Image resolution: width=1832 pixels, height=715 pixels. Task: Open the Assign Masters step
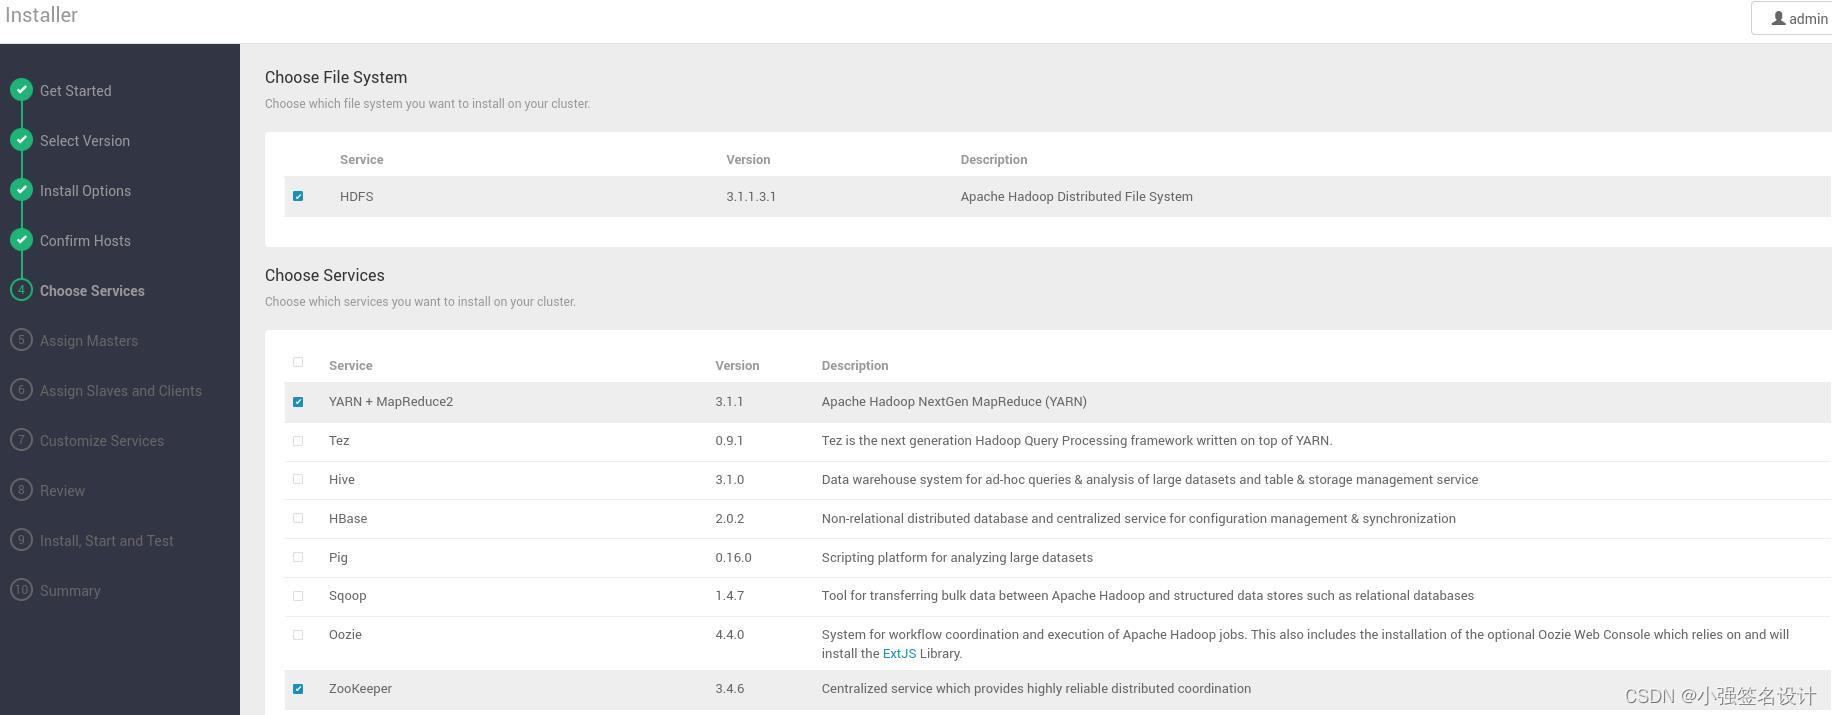click(x=89, y=341)
